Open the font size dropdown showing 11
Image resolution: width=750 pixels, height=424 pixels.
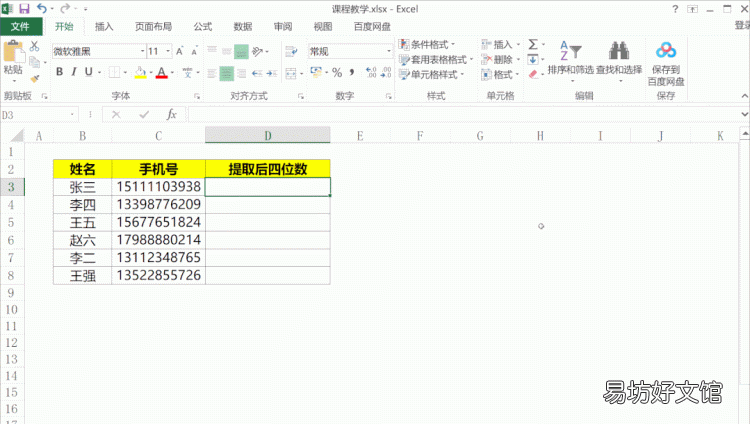pyautogui.click(x=168, y=51)
